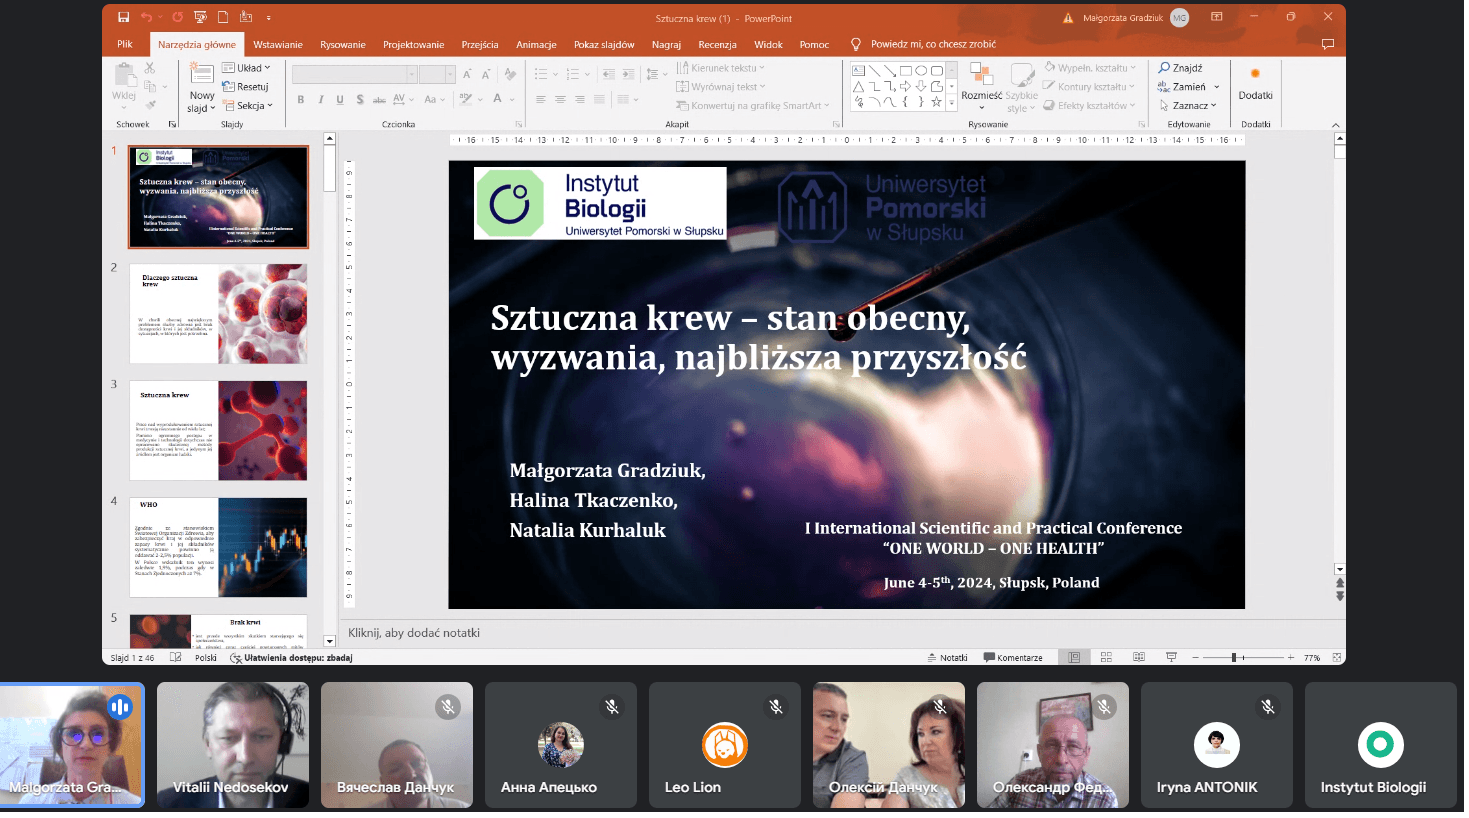This screenshot has width=1469, height=818.
Task: Expand the Zamień replace dropdown arrow
Action: (1217, 87)
